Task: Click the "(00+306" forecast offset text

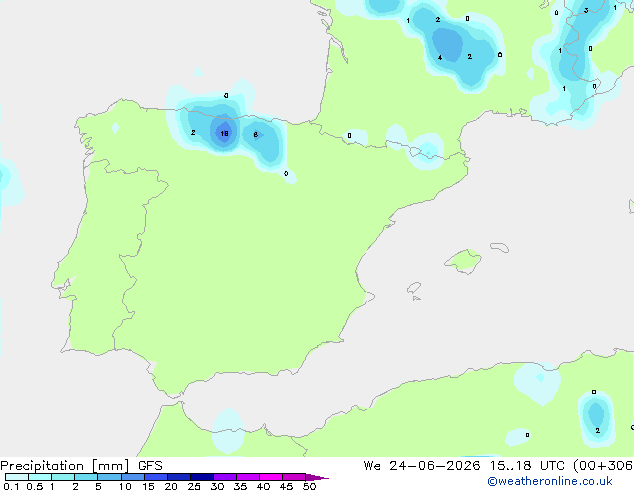Action: (603, 466)
